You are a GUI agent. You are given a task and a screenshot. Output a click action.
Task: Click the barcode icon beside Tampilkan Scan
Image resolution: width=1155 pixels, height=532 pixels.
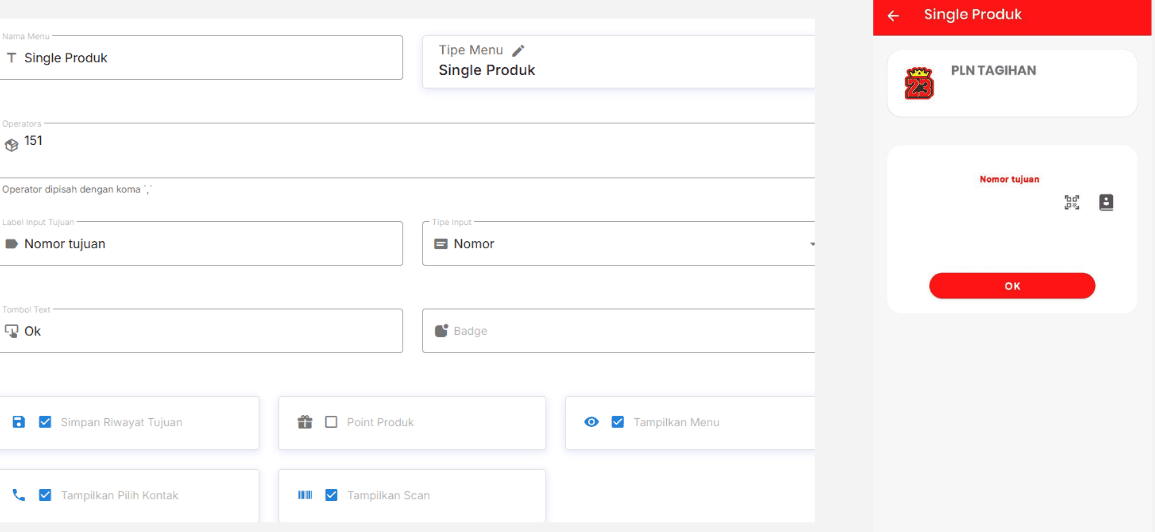point(305,495)
